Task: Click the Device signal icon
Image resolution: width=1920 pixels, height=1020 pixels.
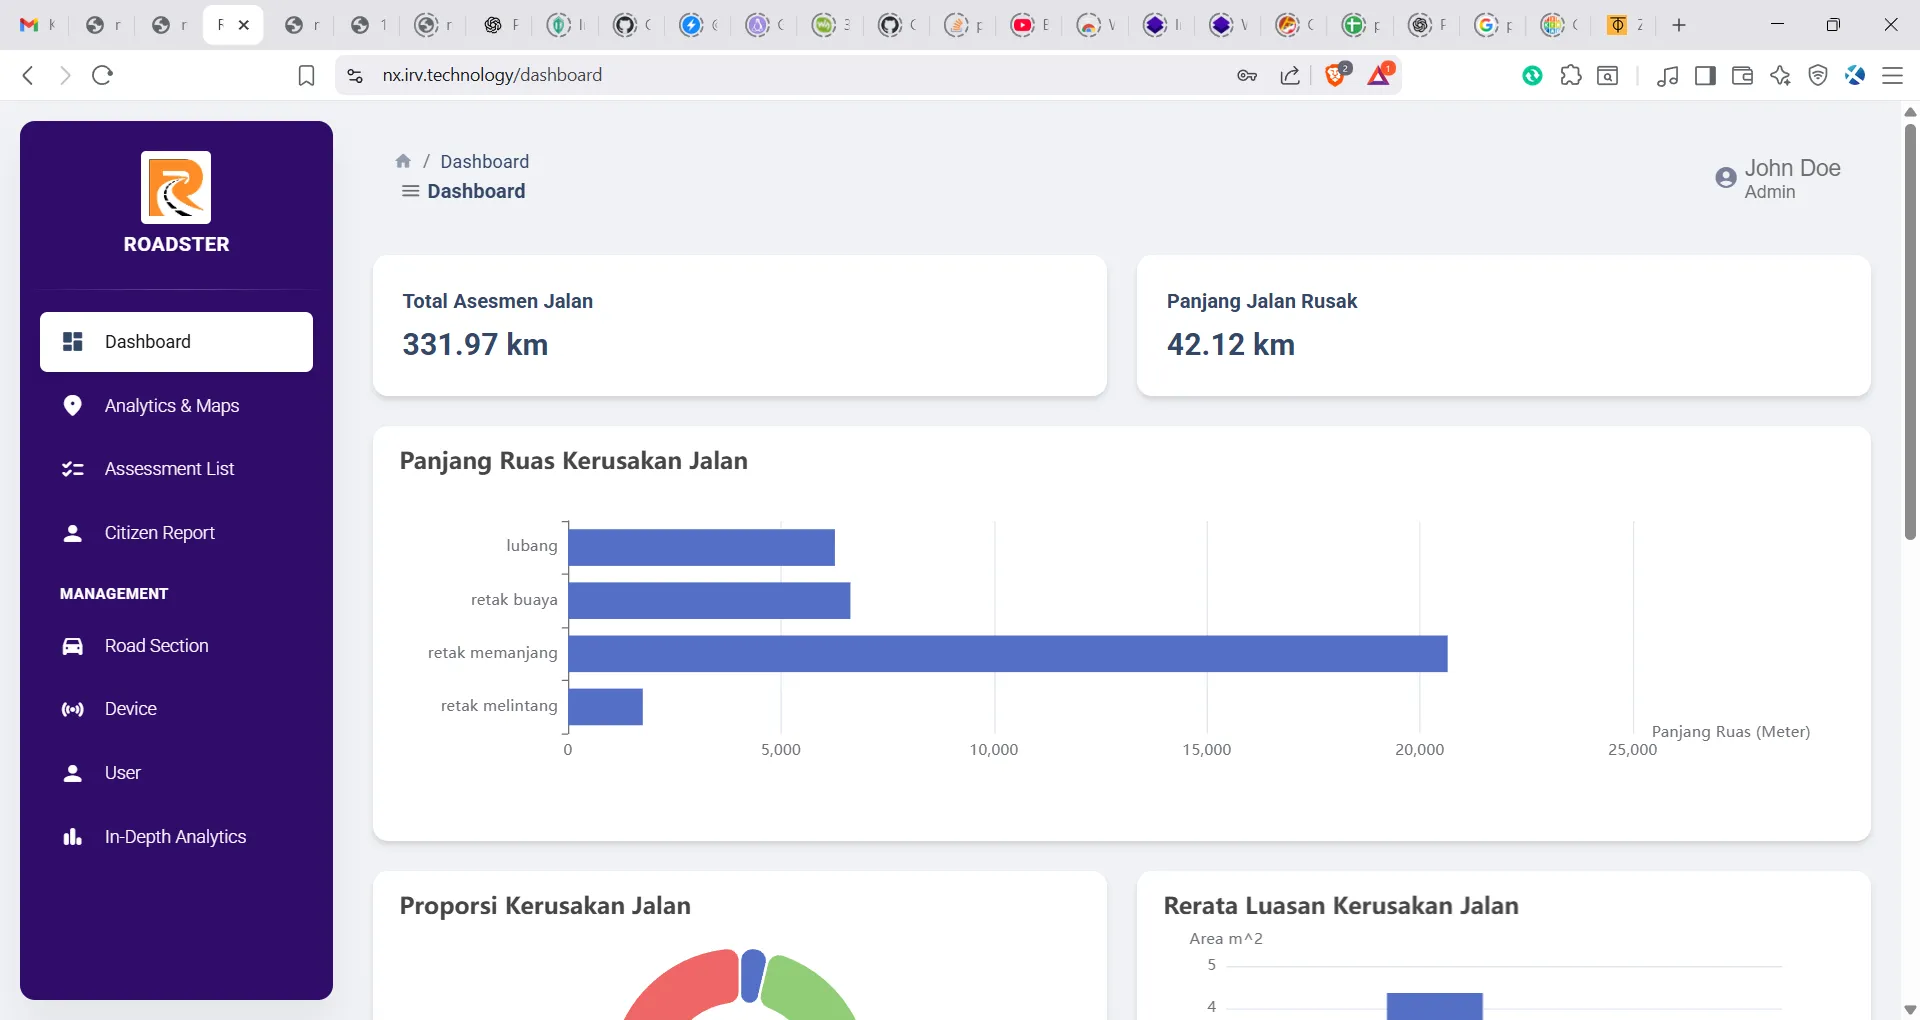Action: [x=72, y=709]
